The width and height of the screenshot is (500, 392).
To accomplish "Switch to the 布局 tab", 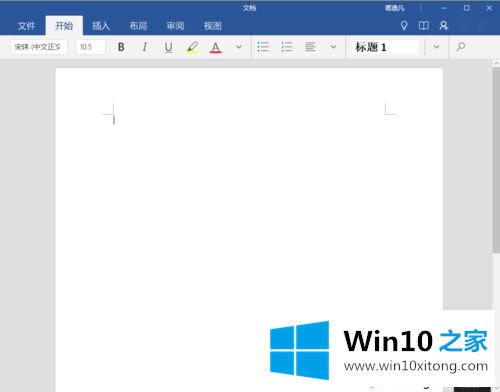I will click(x=138, y=26).
